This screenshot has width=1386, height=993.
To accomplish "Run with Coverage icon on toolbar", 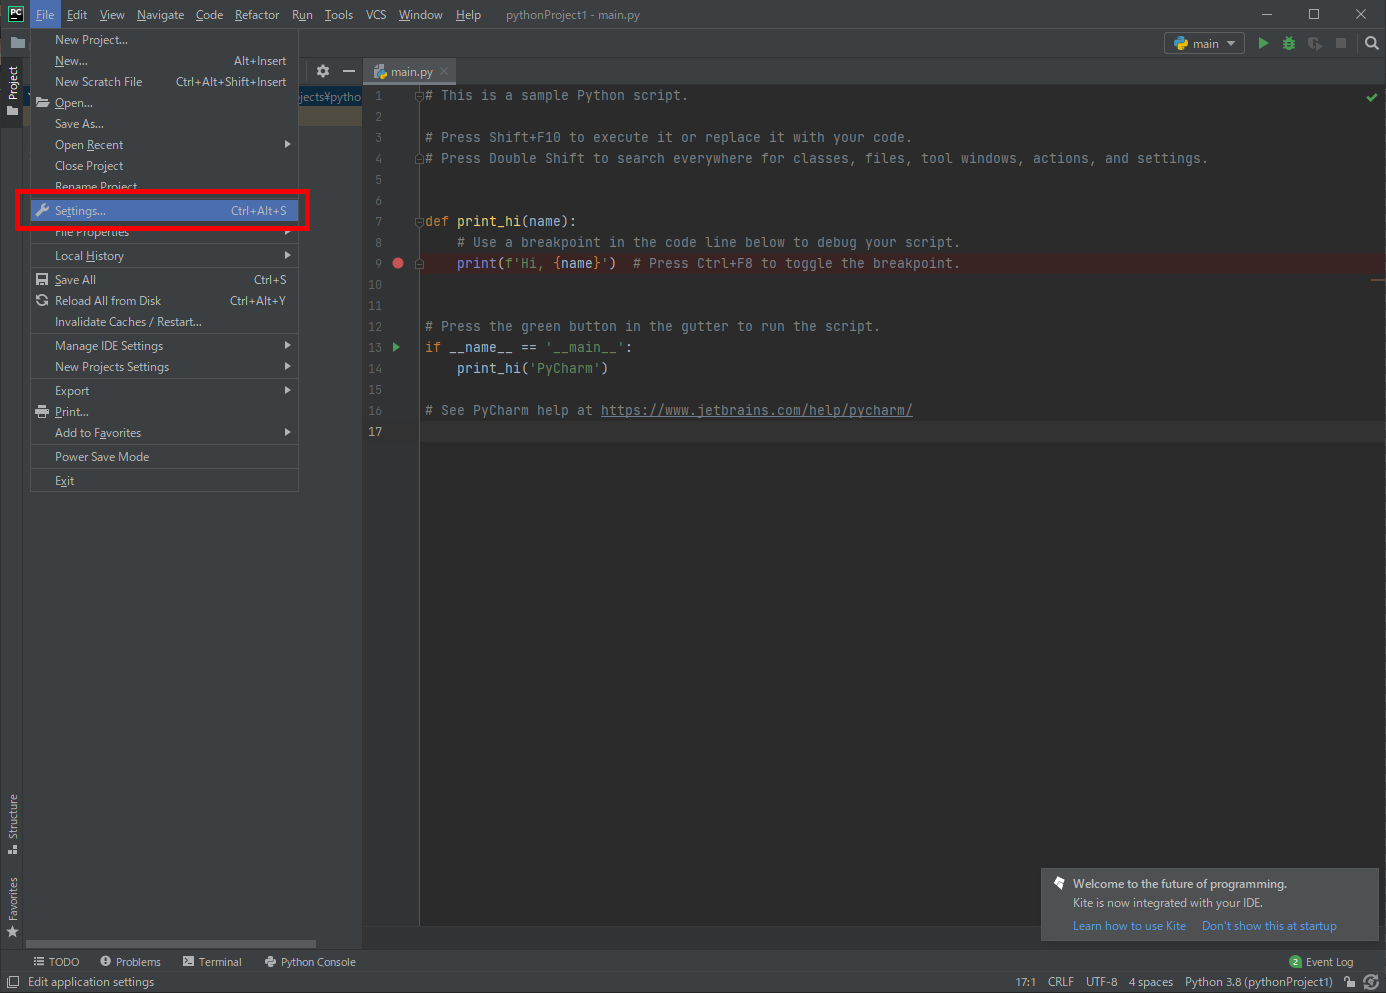I will coord(1314,43).
